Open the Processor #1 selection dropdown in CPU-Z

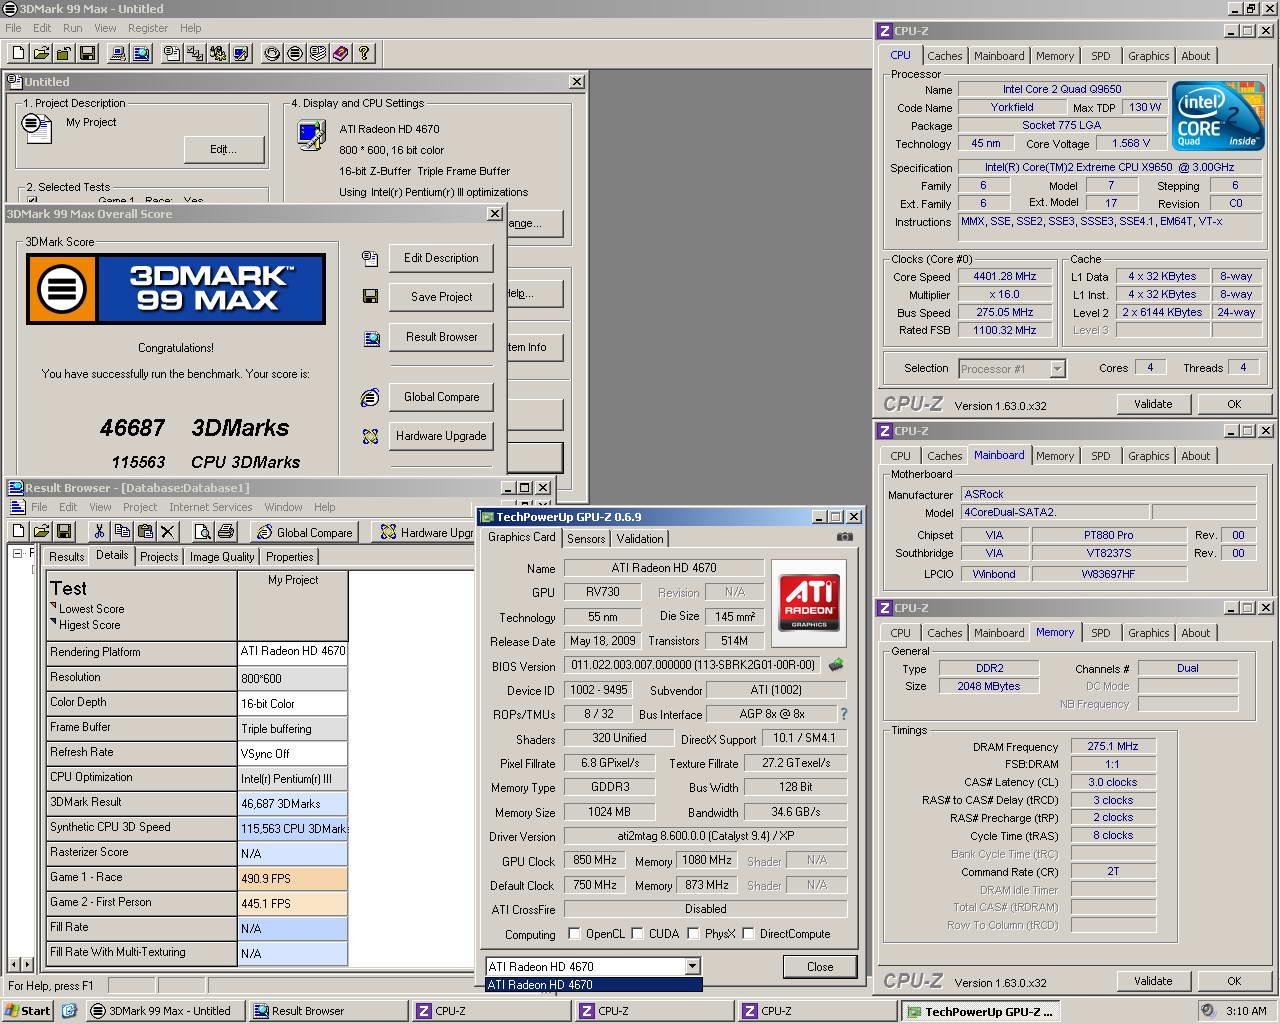(x=1057, y=369)
